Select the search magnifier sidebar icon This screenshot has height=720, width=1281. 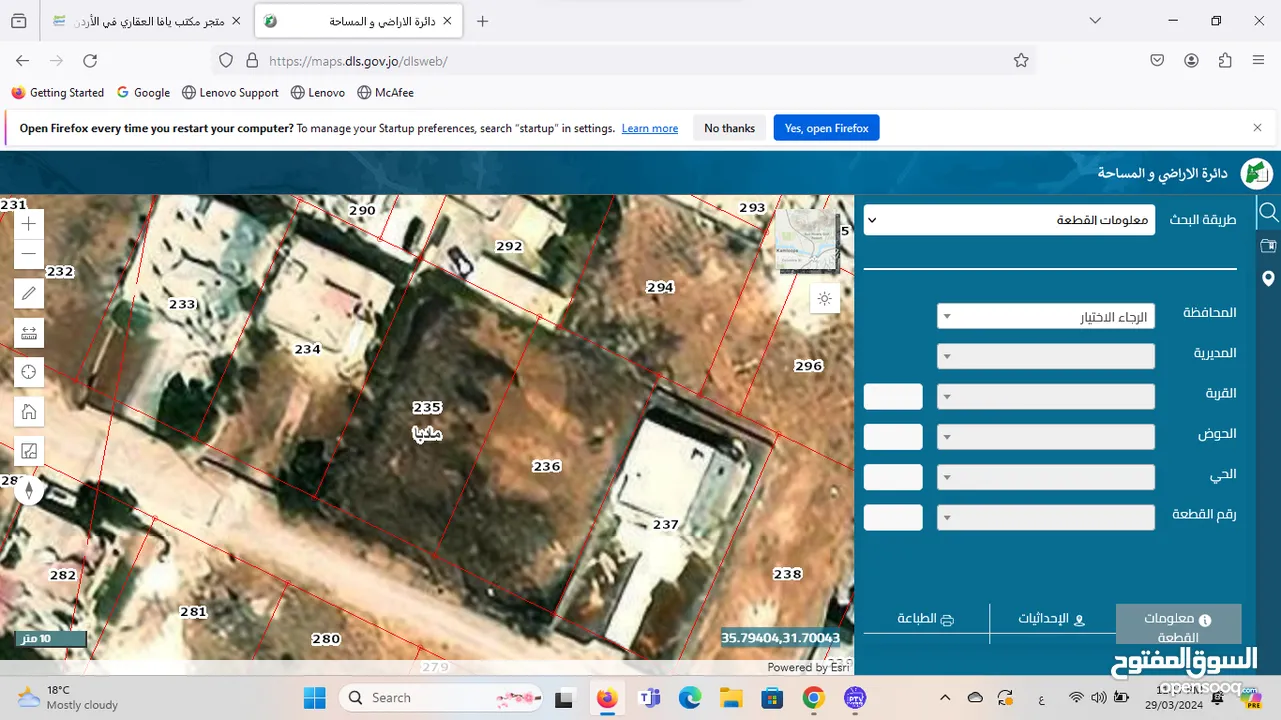(1268, 212)
